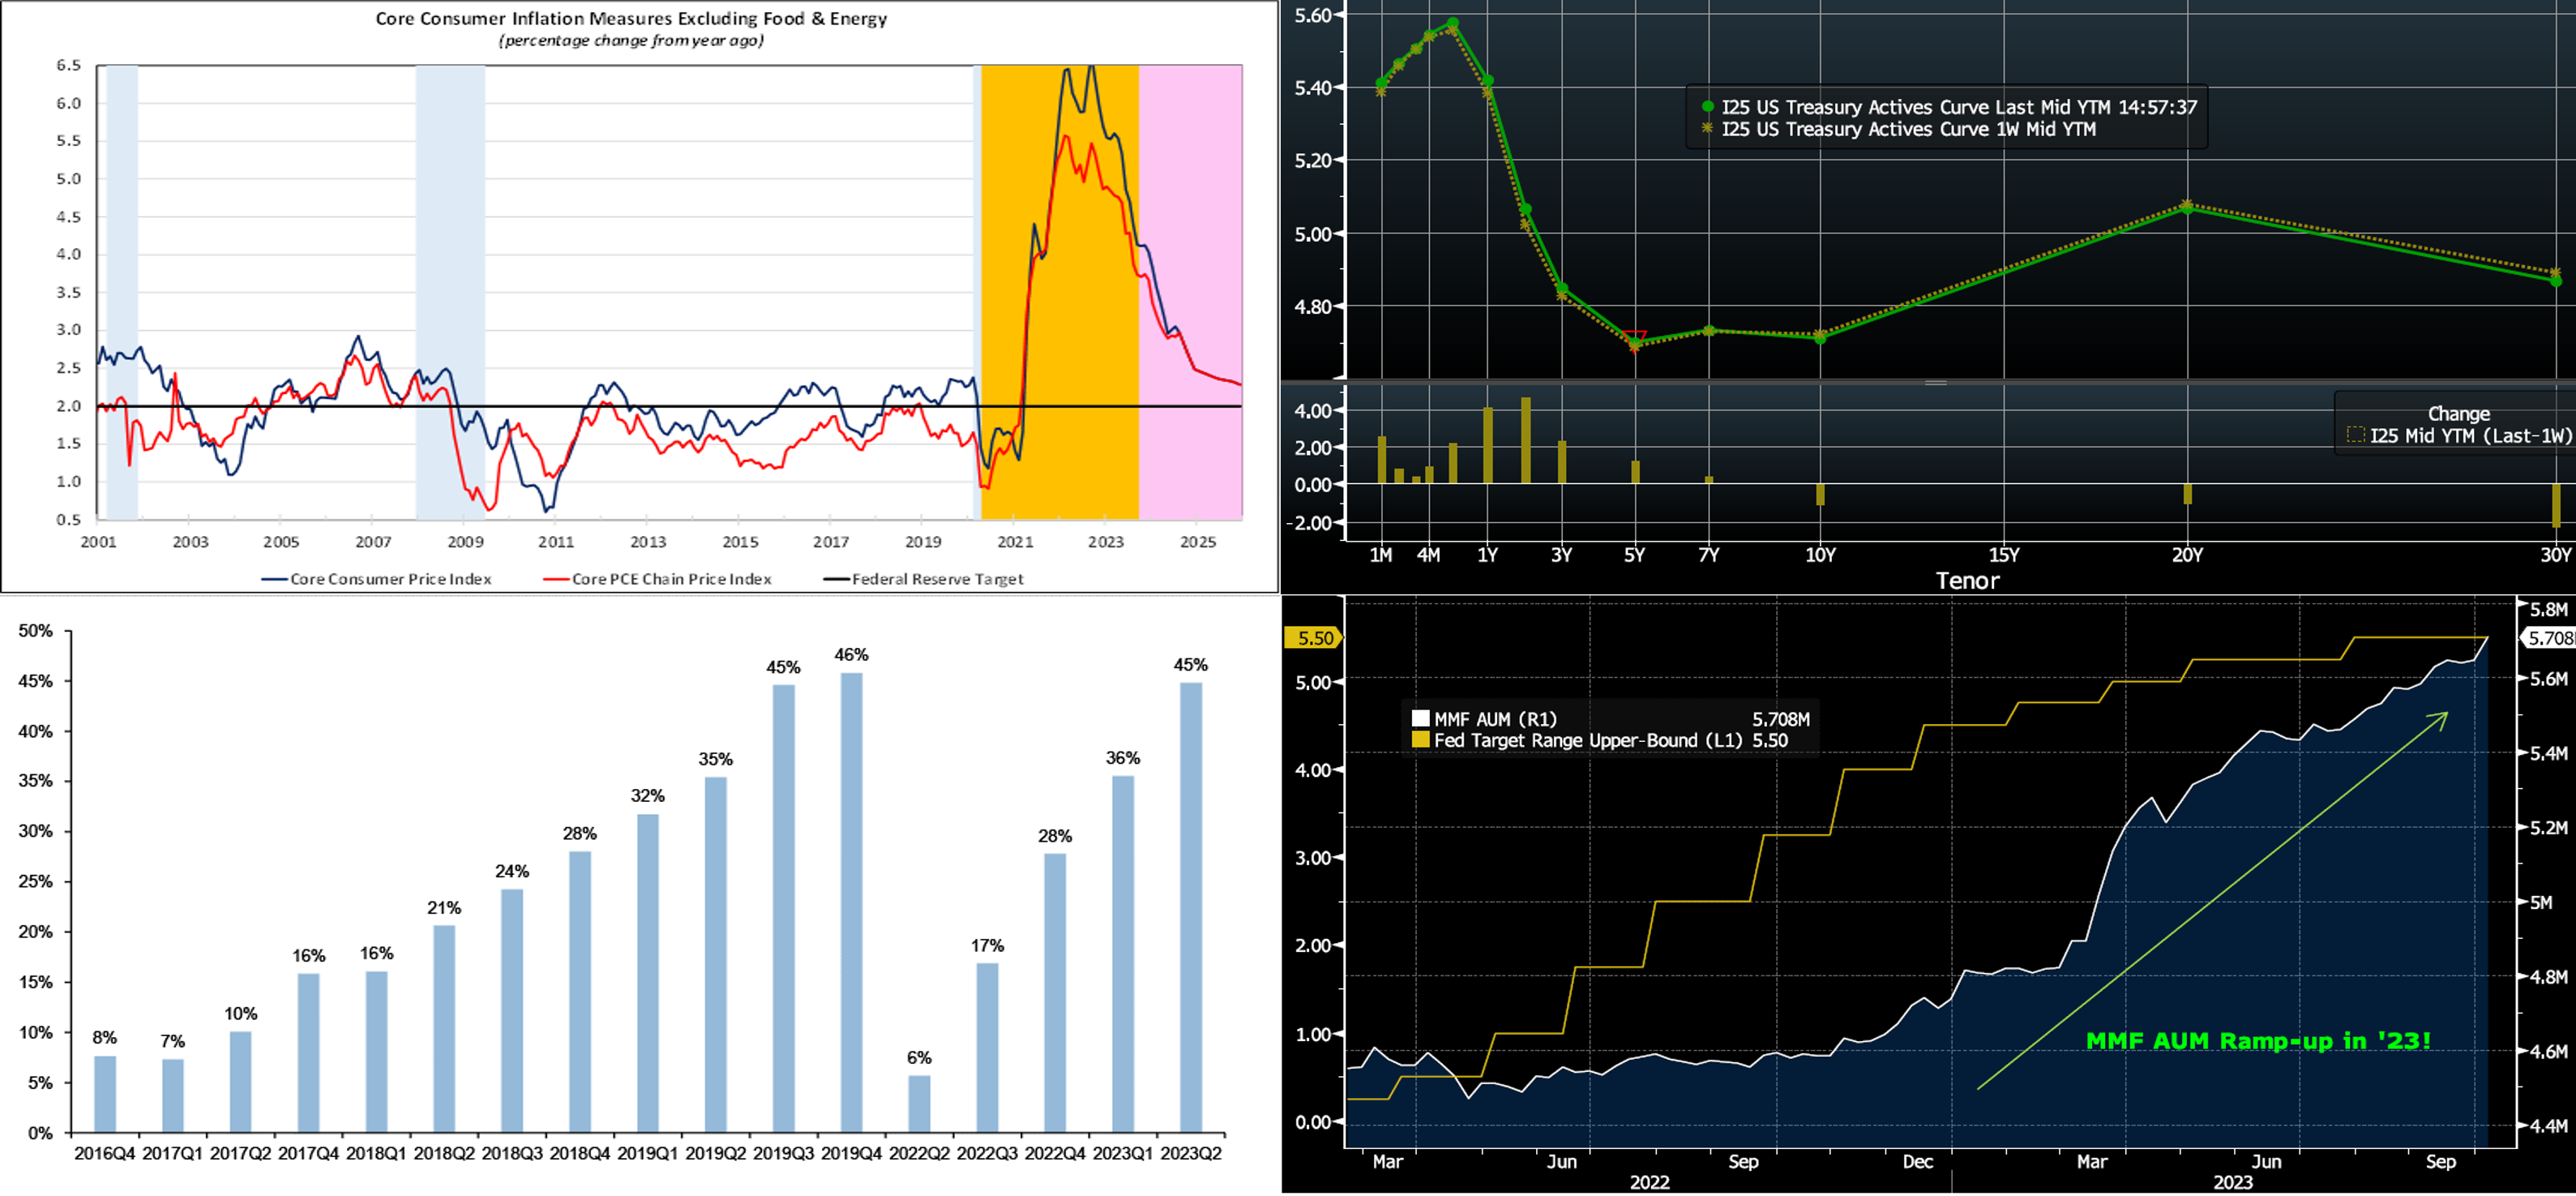Click the yellow 5.50 axis value tag

point(1314,638)
